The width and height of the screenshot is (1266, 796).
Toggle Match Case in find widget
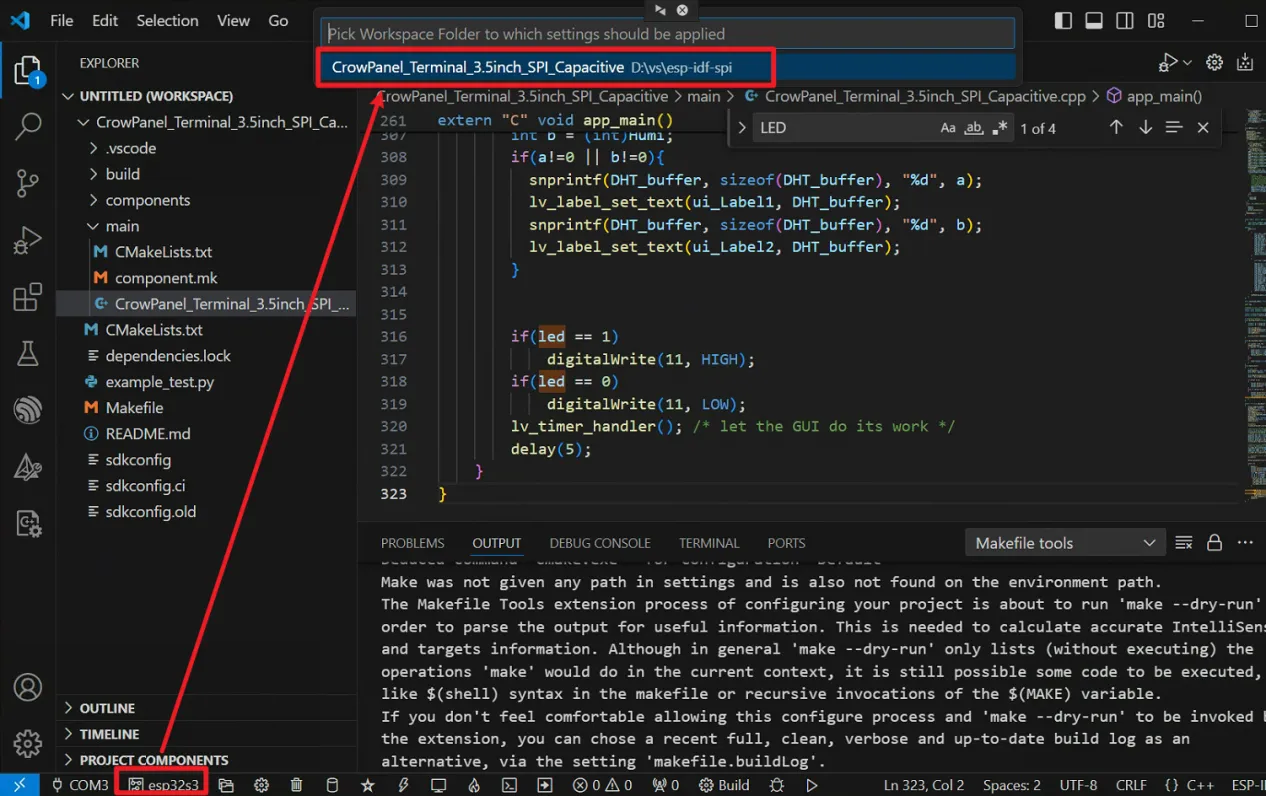click(x=948, y=128)
